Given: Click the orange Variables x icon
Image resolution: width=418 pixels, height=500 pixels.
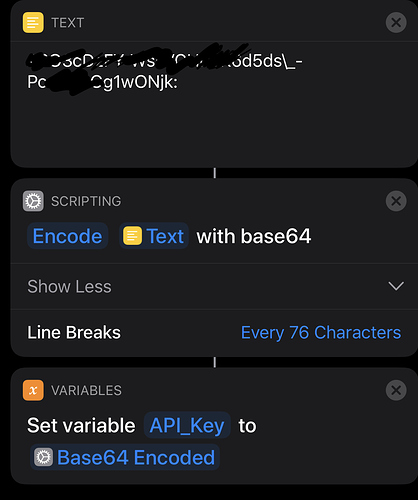Looking at the screenshot, I should tap(33, 390).
